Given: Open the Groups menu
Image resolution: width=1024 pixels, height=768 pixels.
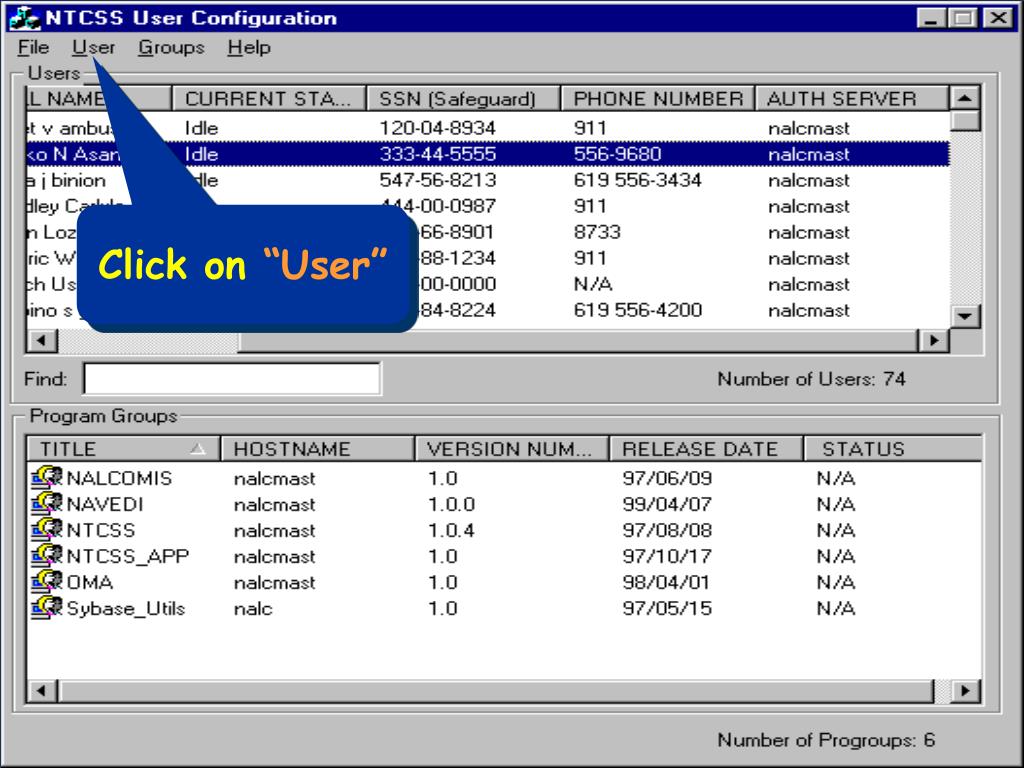Looking at the screenshot, I should pos(171,47).
